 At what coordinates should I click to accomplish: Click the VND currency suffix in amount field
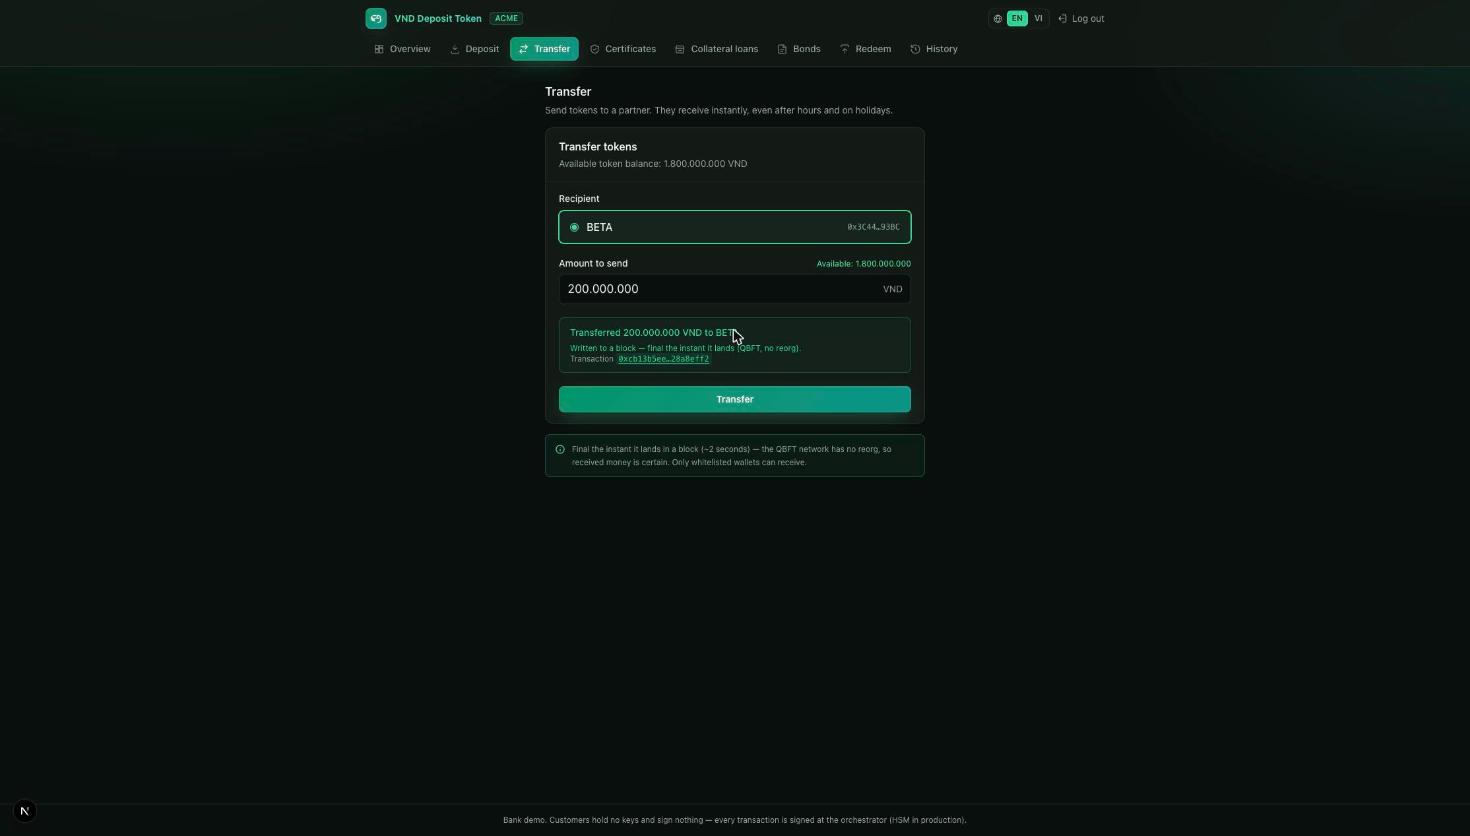[x=893, y=289]
